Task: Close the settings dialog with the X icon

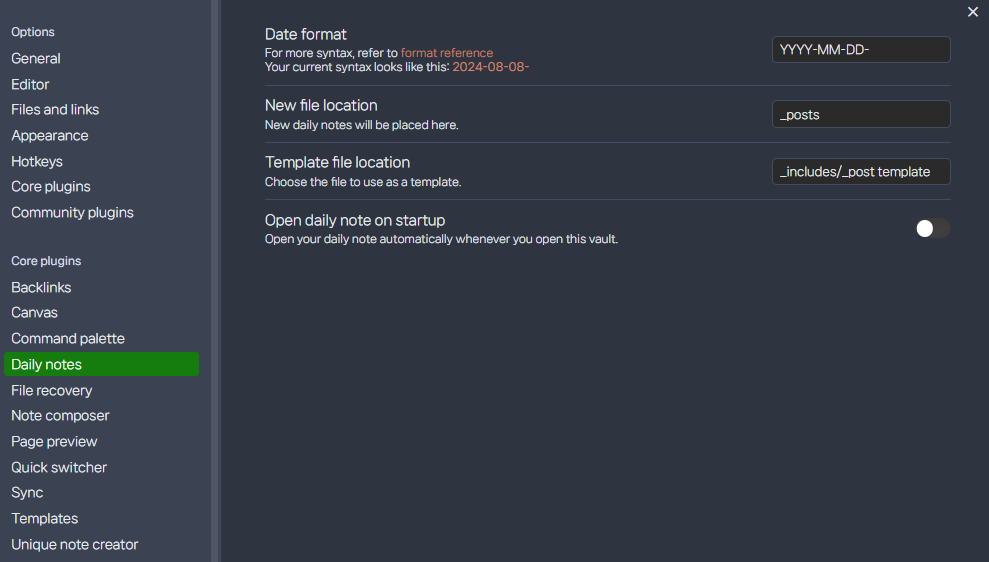Action: [972, 12]
